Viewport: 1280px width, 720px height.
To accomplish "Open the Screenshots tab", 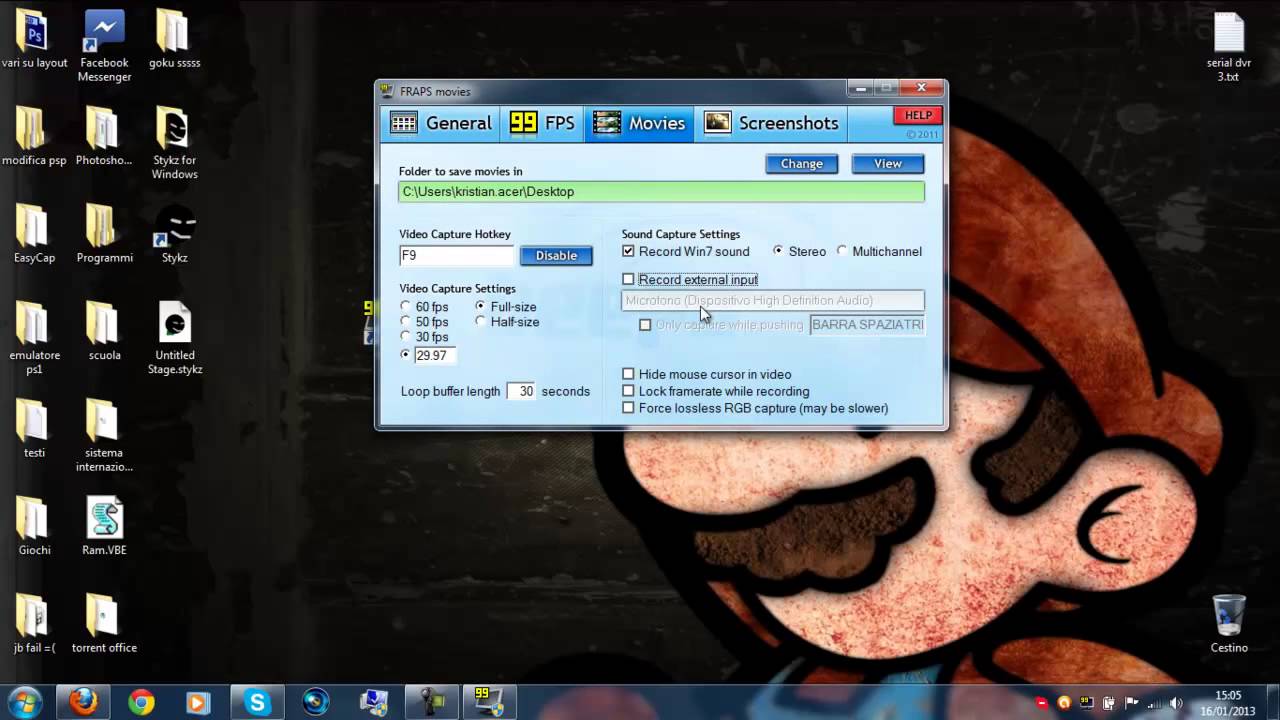I will [x=771, y=123].
